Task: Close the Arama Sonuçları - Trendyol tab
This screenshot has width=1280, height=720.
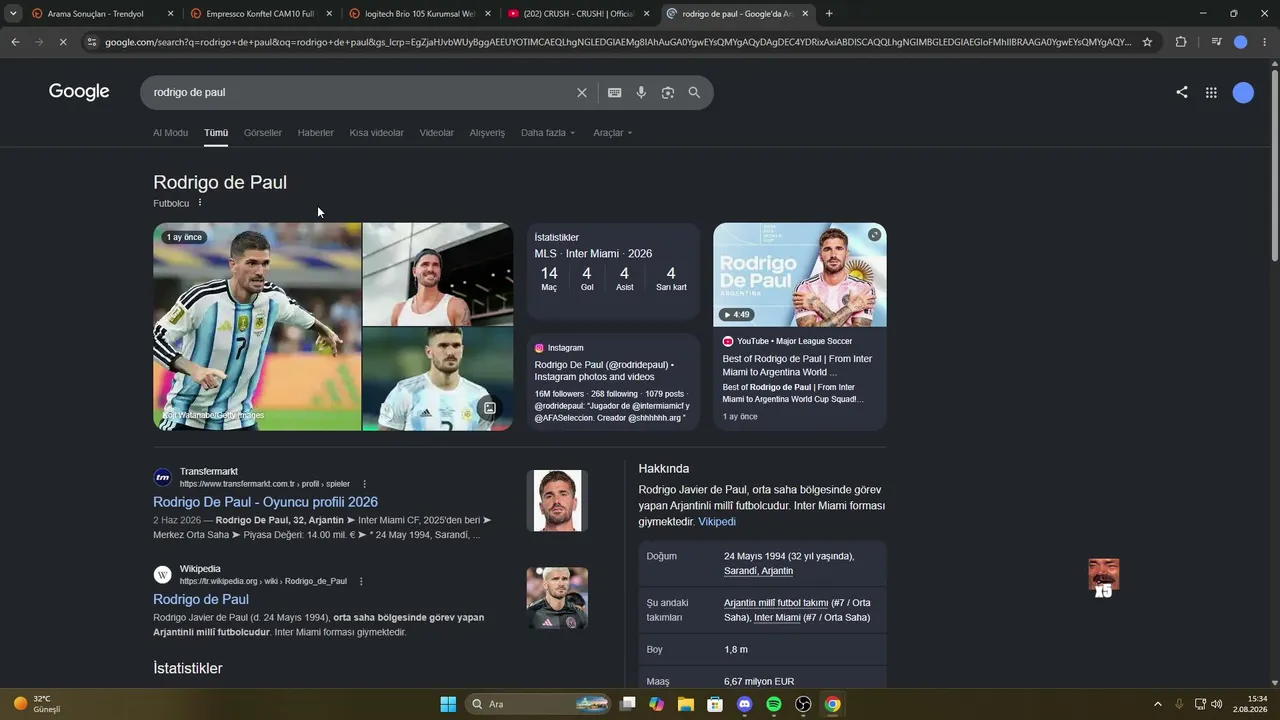Action: coord(170,14)
